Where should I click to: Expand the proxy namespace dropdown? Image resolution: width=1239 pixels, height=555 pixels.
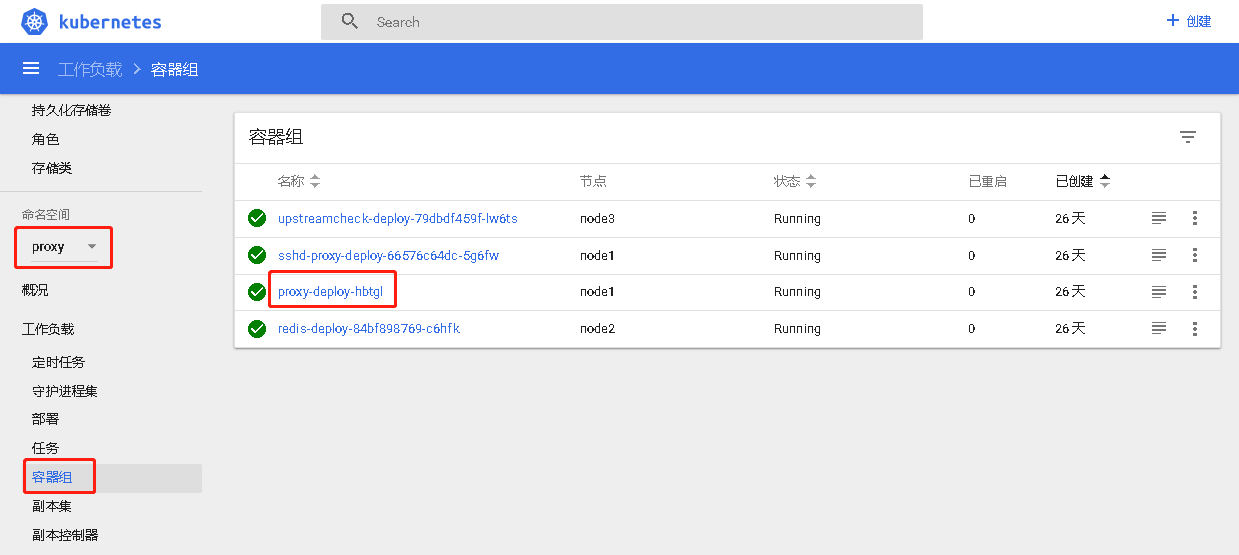(x=92, y=247)
